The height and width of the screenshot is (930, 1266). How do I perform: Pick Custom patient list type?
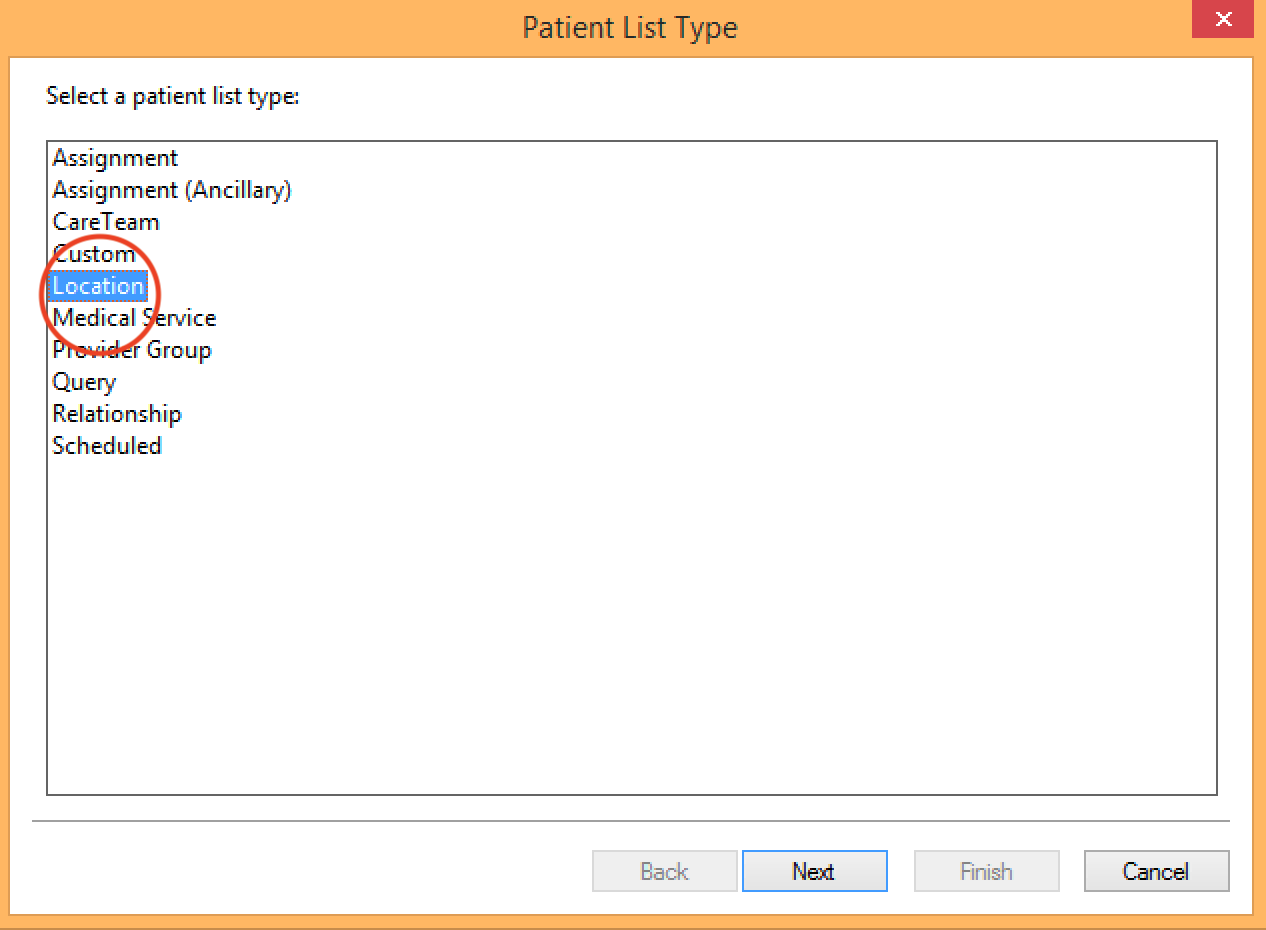(x=94, y=254)
